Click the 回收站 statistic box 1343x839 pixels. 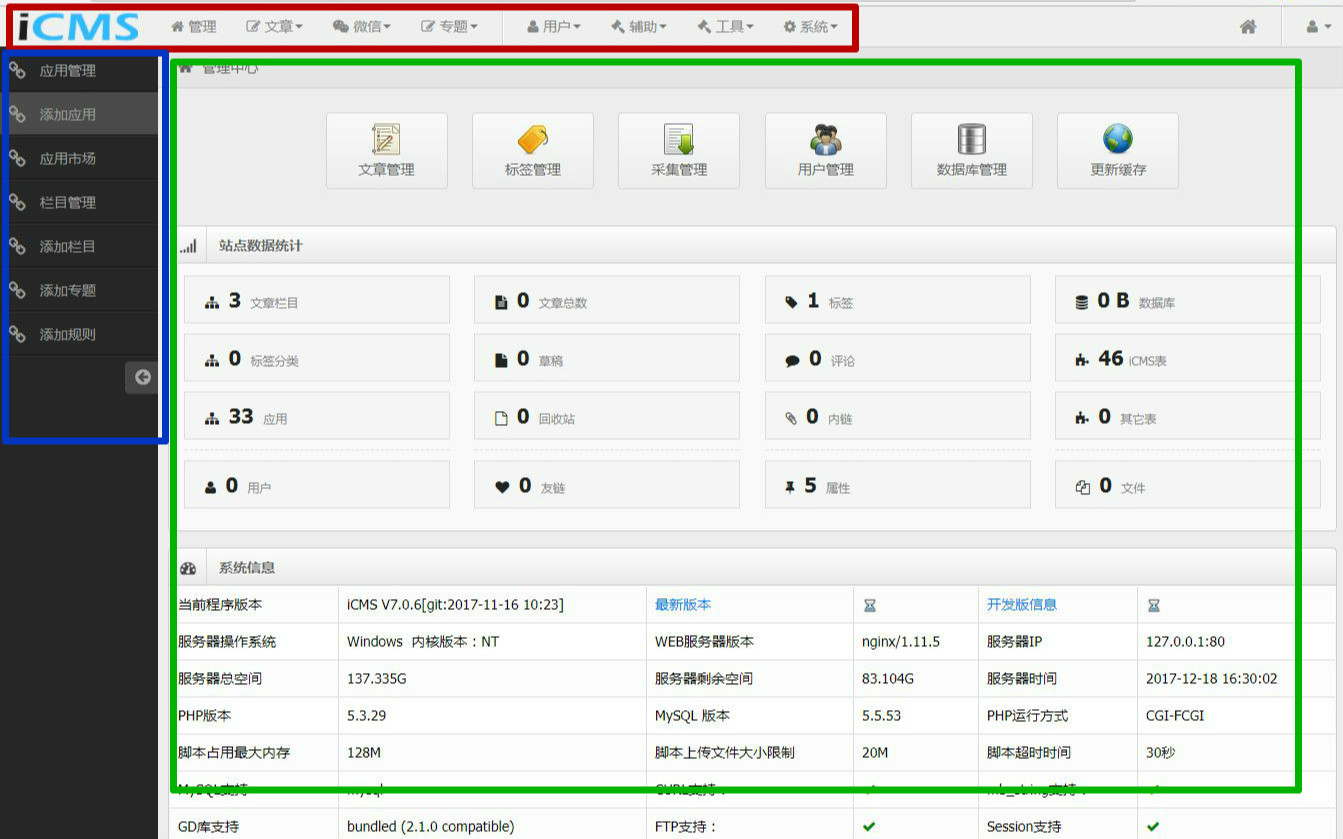click(607, 416)
